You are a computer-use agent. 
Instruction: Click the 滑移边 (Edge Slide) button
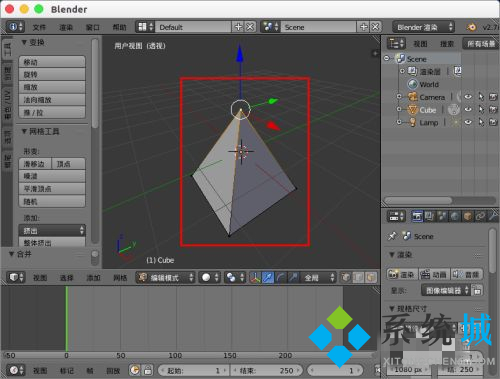tap(35, 164)
